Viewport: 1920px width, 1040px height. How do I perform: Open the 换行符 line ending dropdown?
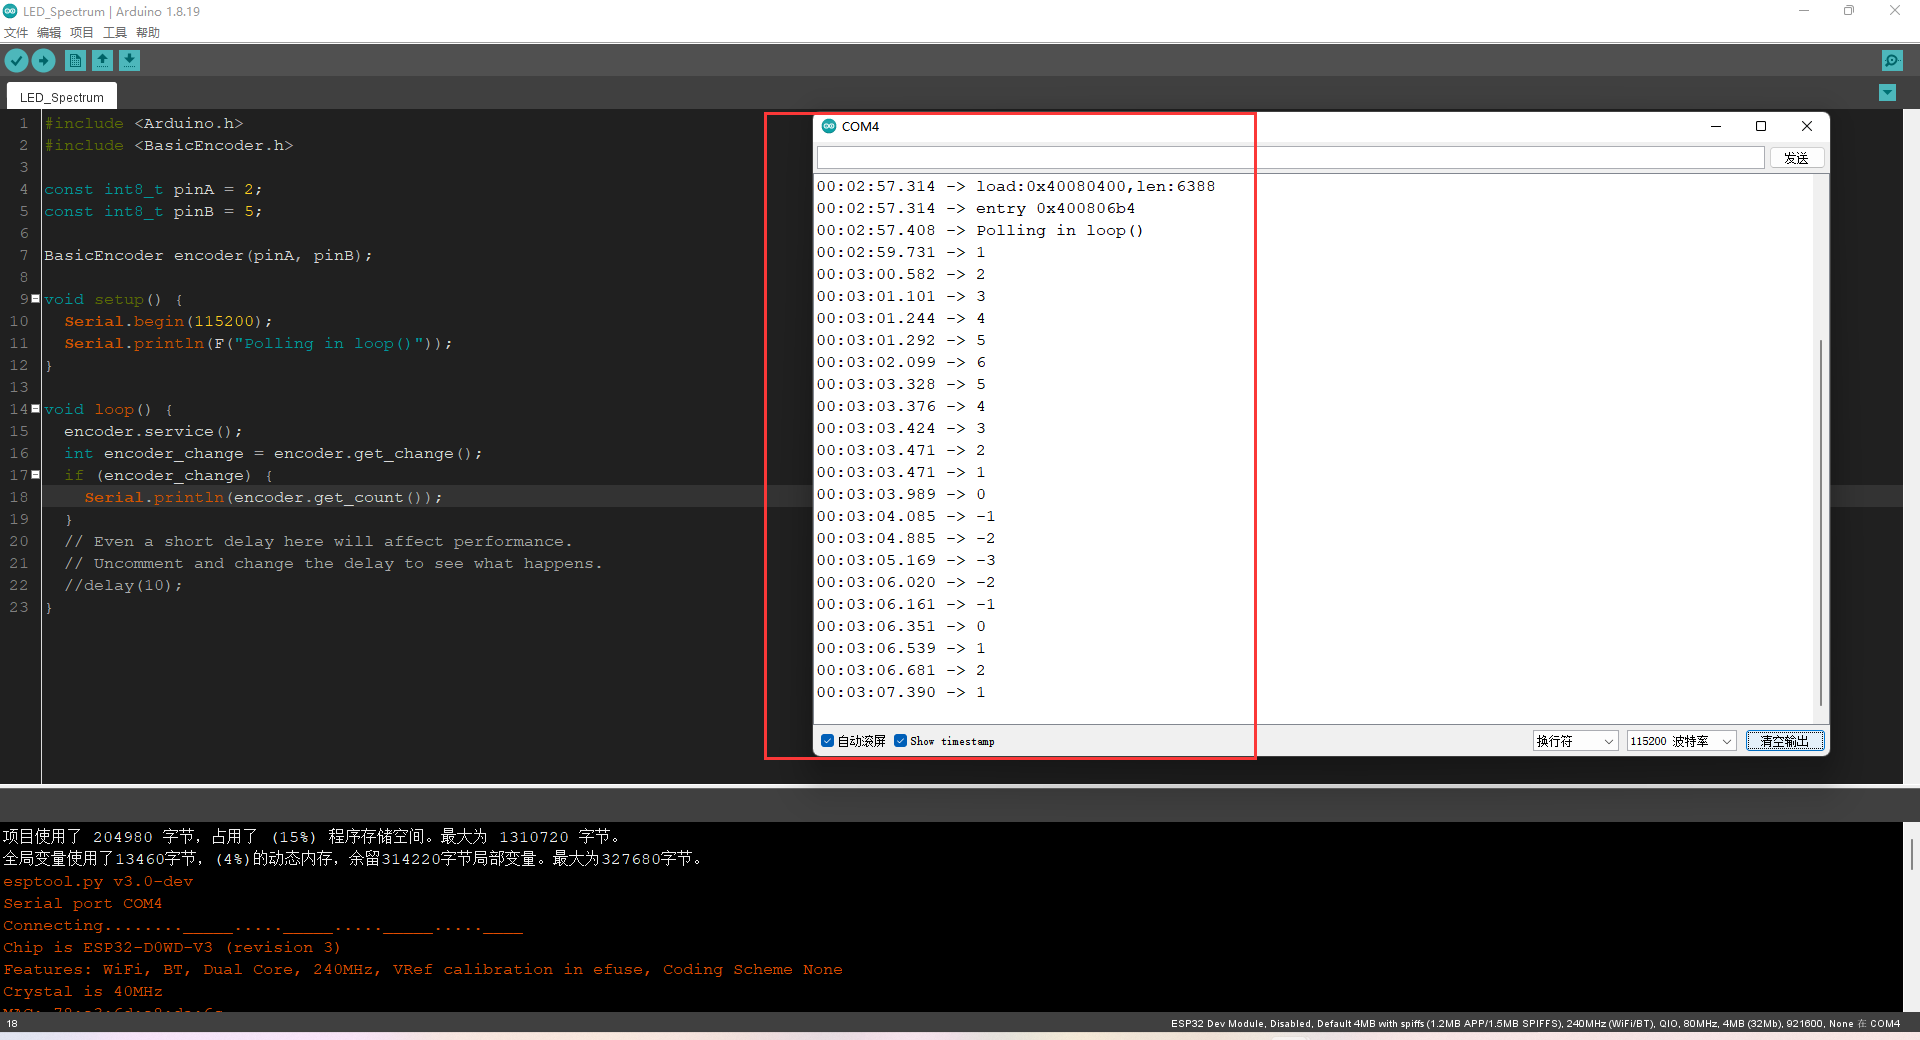point(1575,741)
